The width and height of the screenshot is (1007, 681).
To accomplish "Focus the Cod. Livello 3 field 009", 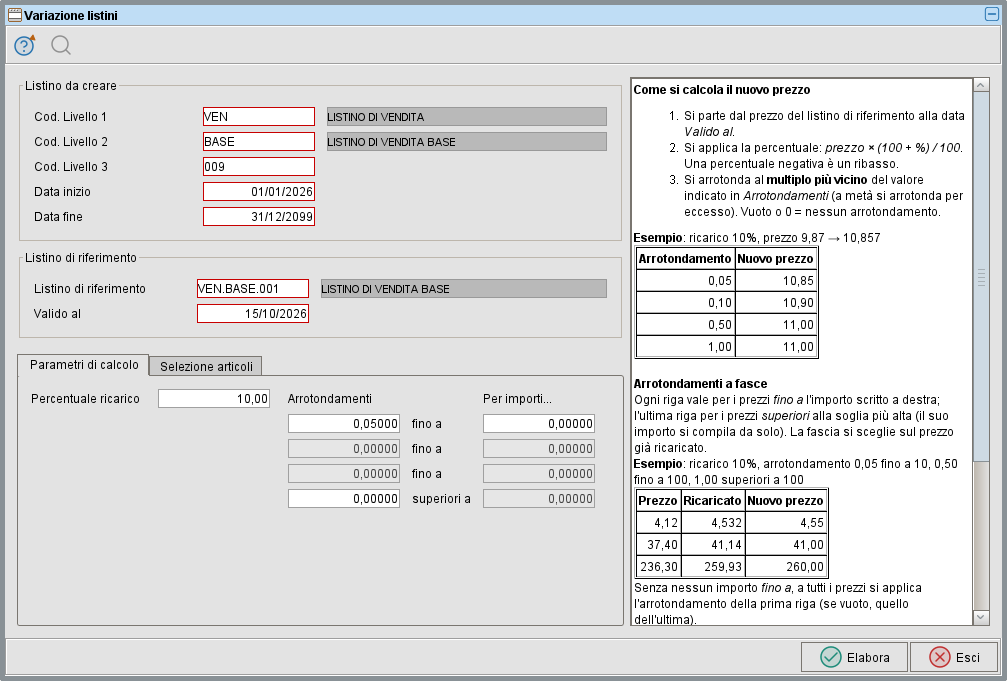I will click(x=259, y=166).
